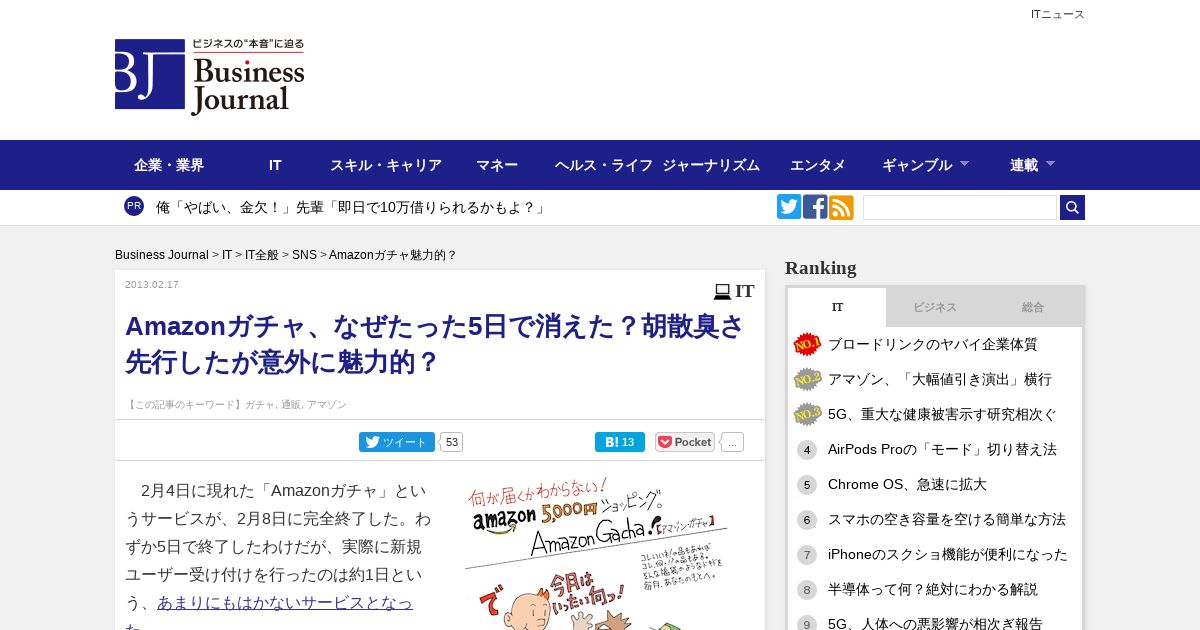Click the あまりにもはかないサービス article link

pos(284,603)
